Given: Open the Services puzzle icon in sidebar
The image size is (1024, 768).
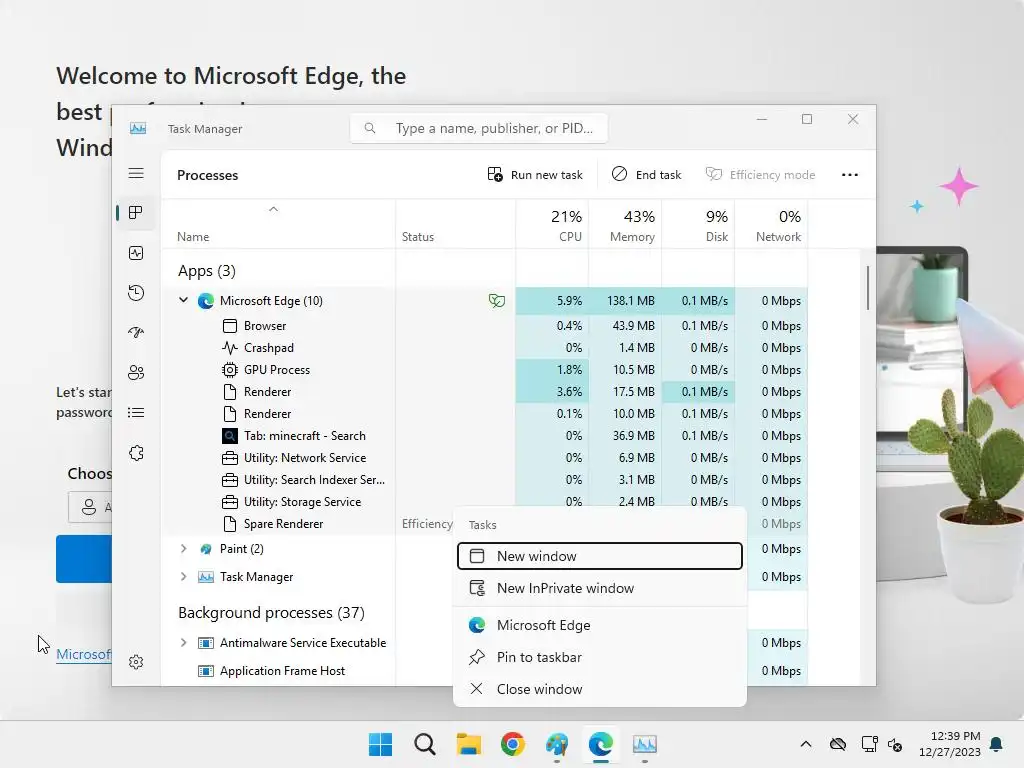Looking at the screenshot, I should pos(136,453).
